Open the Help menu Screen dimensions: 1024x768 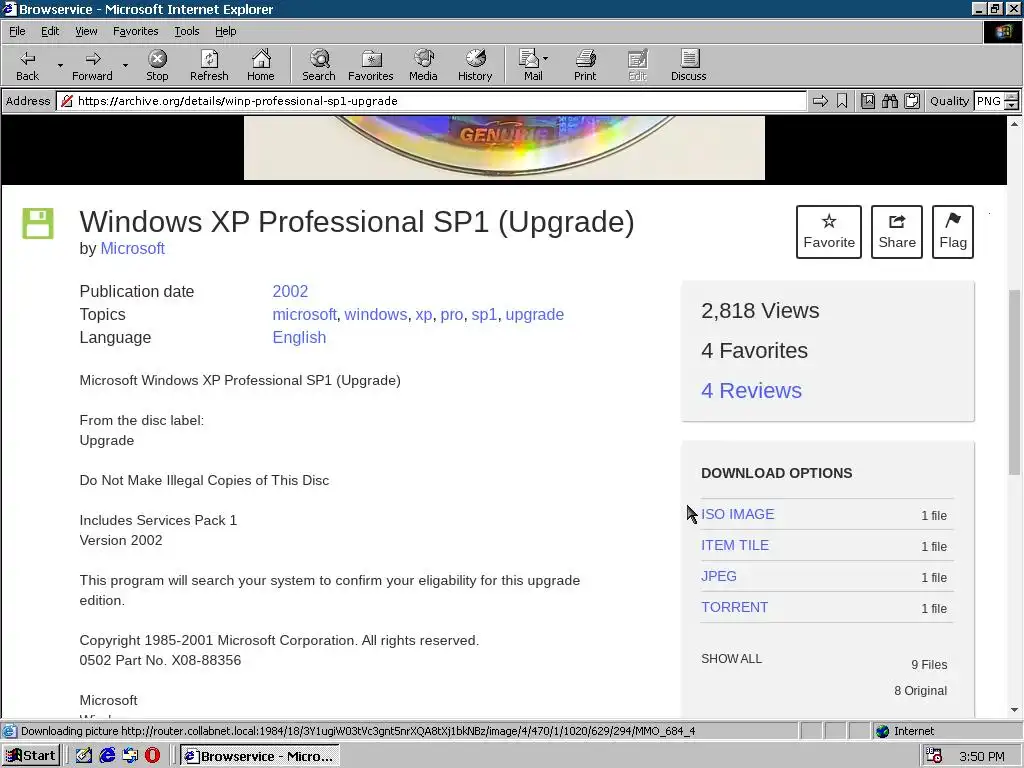pos(225,31)
